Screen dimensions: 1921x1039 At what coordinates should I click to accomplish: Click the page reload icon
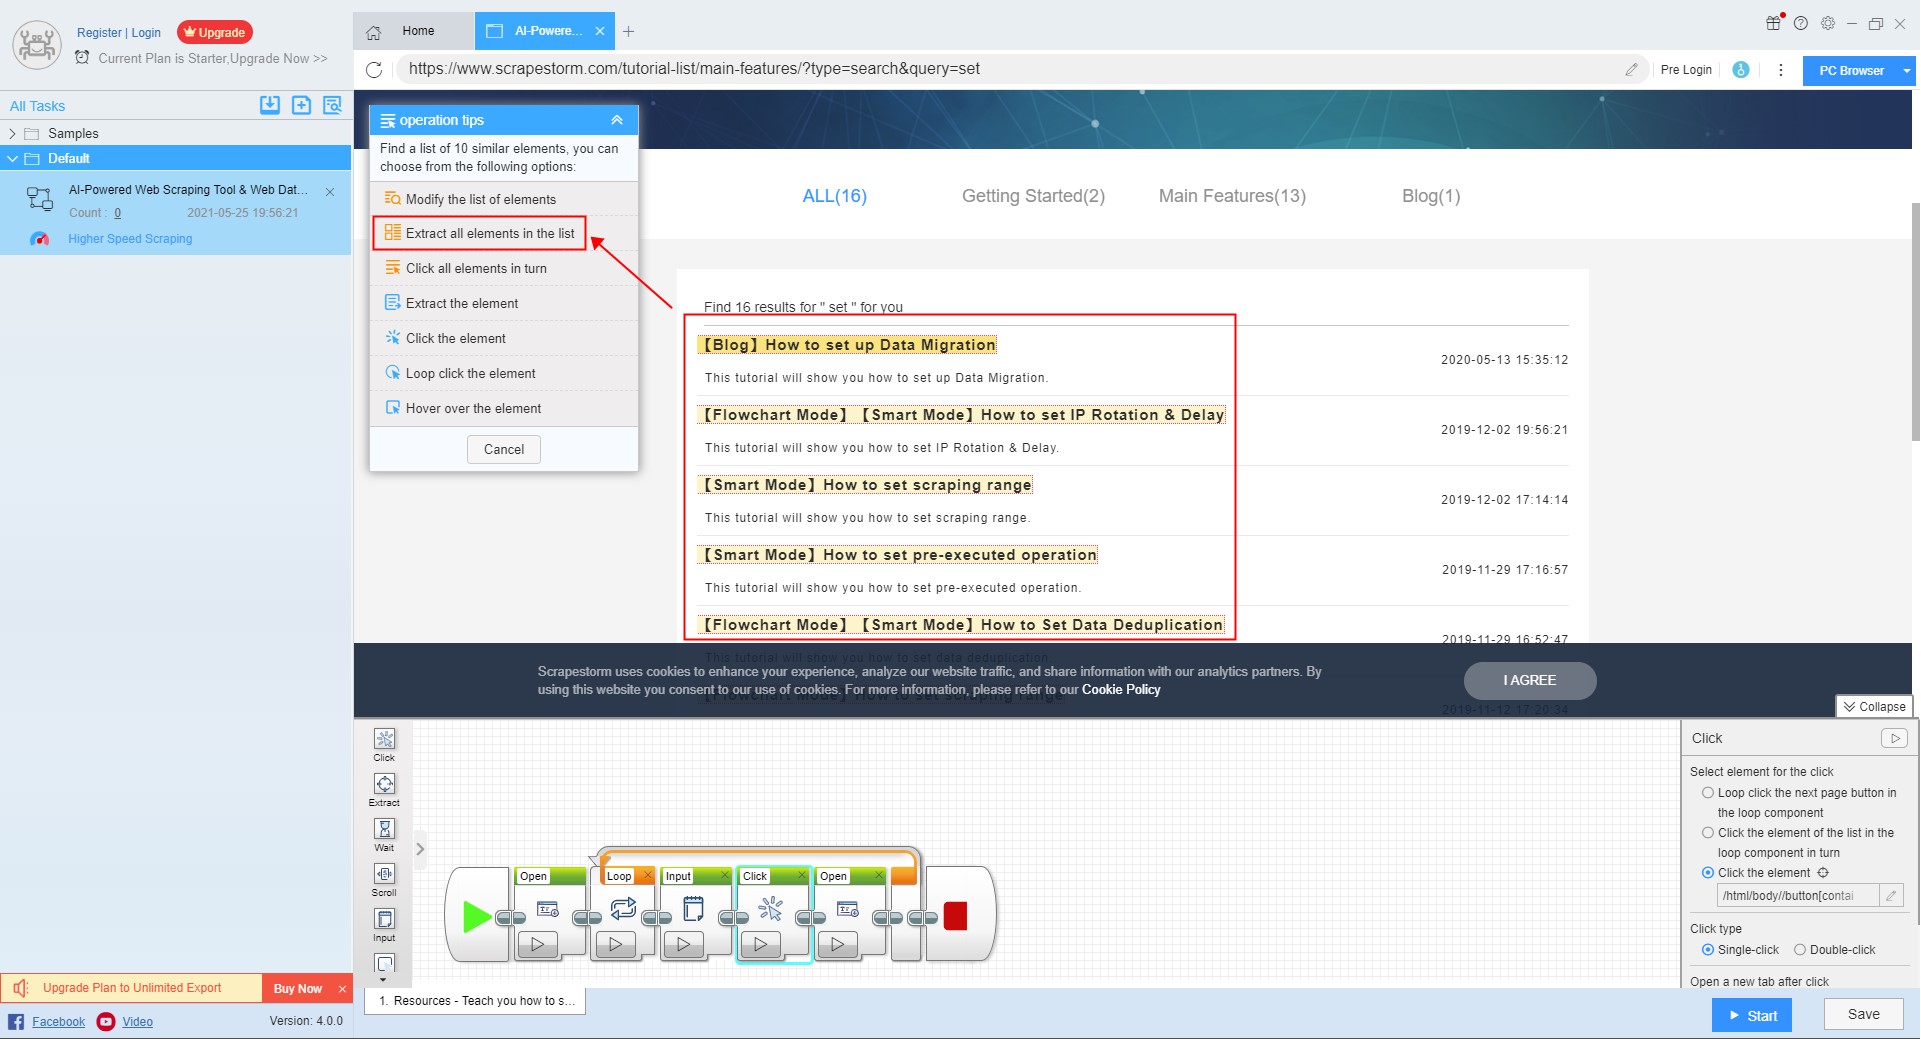(x=374, y=69)
